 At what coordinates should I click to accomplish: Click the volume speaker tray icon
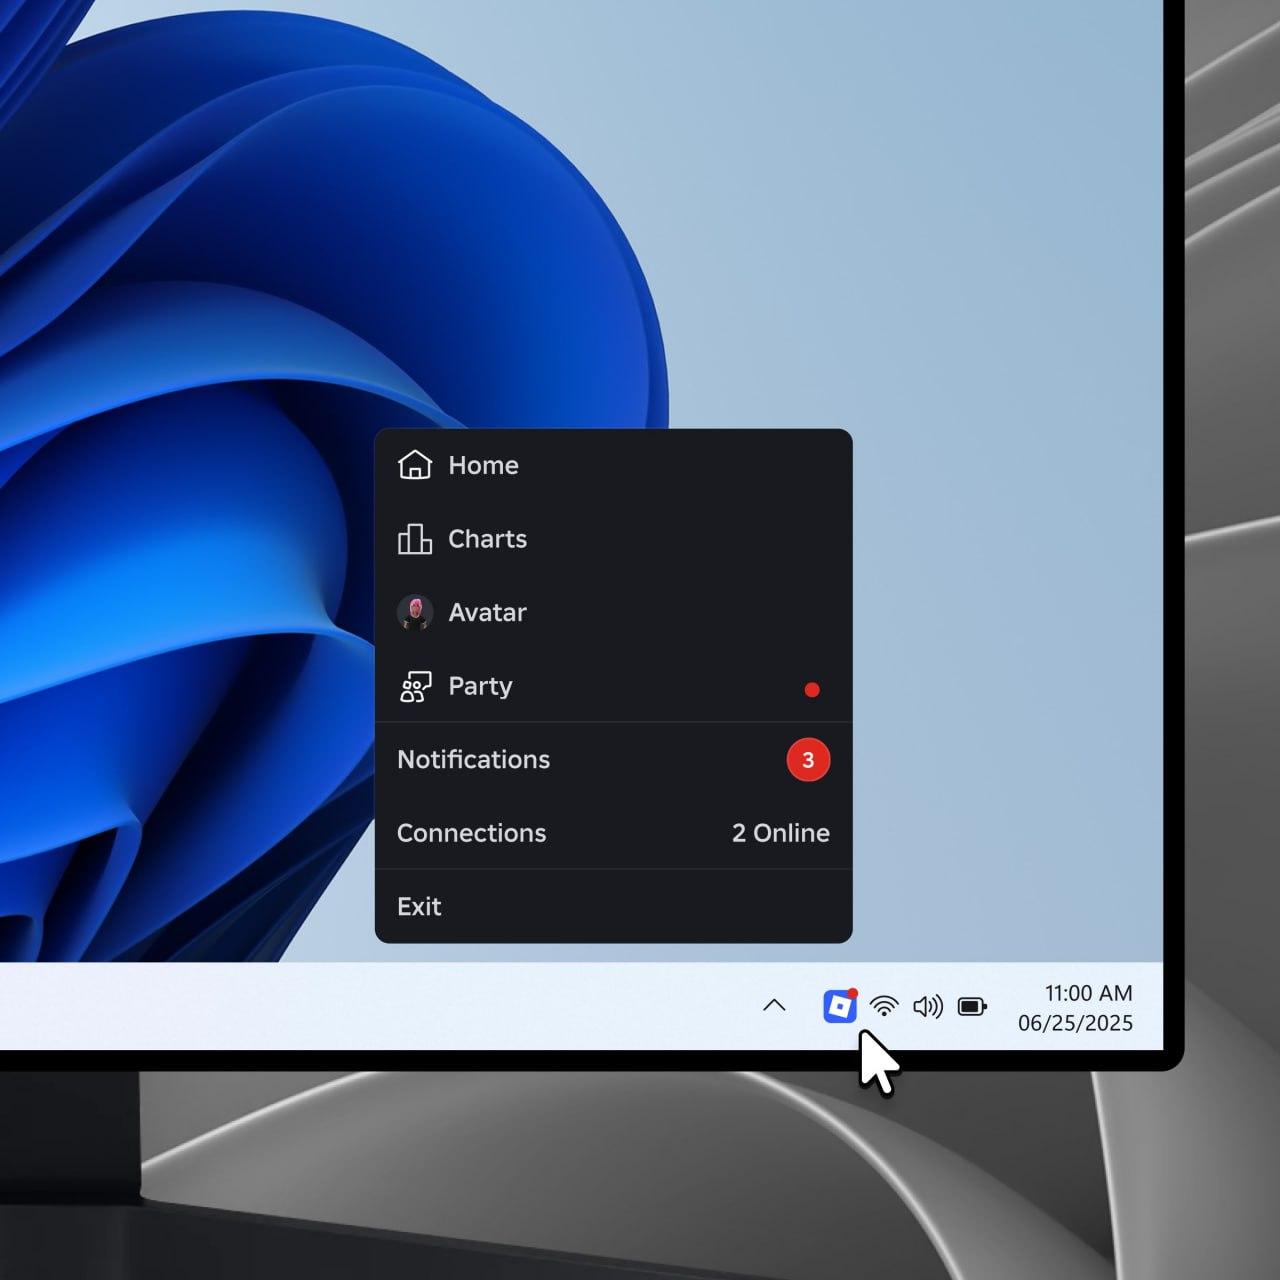[x=928, y=1006]
